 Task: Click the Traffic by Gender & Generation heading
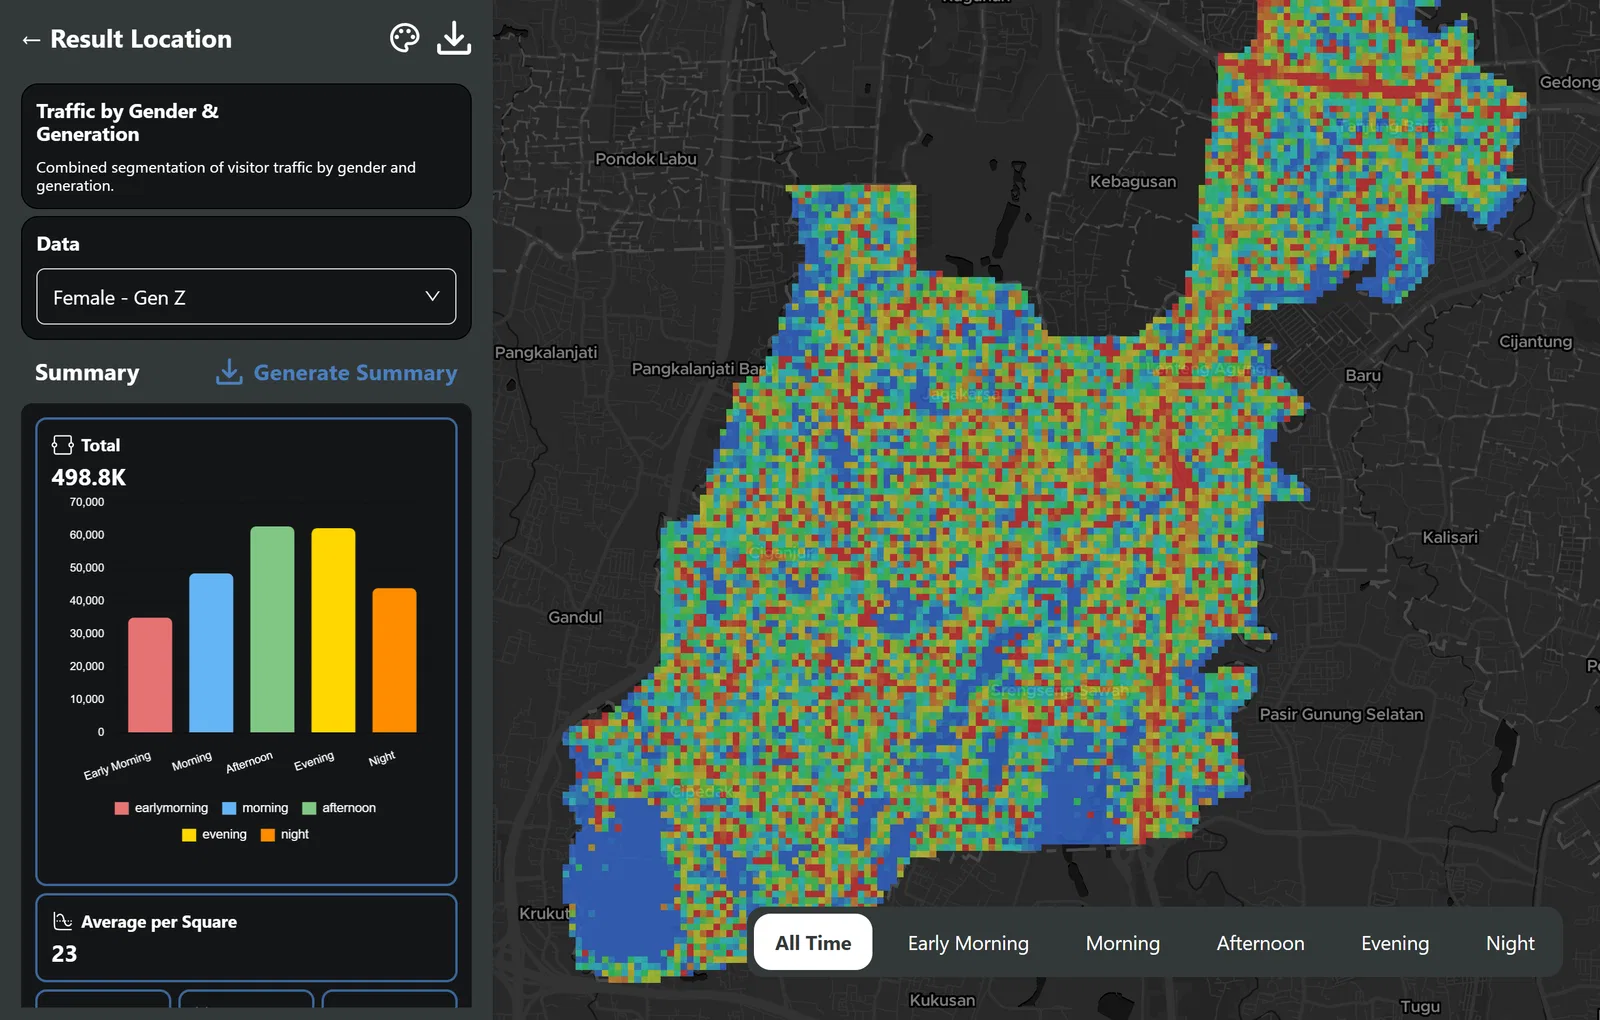(128, 123)
